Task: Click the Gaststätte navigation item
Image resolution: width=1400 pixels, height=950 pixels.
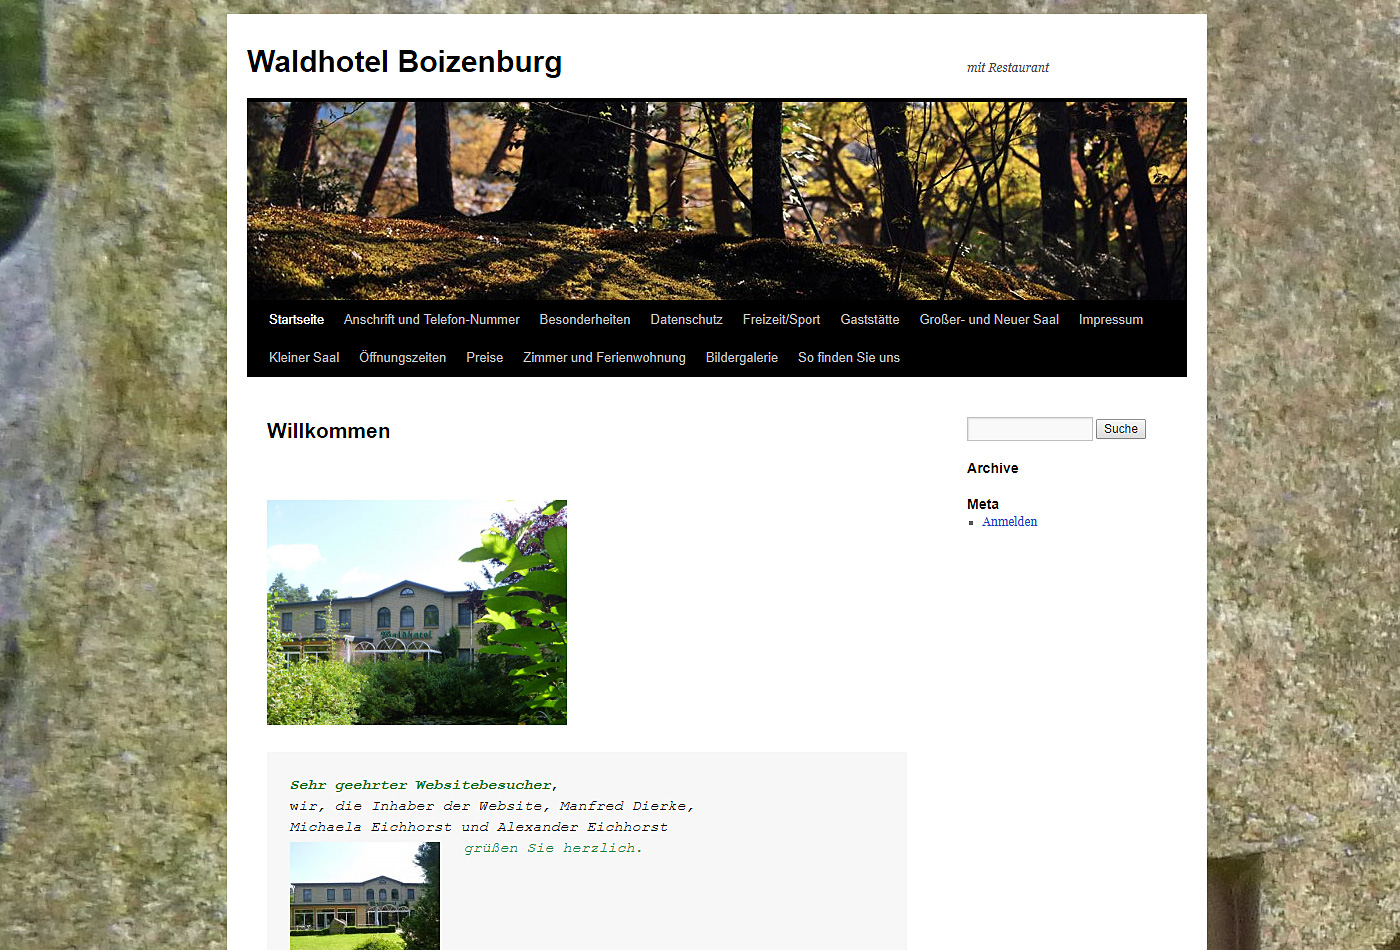Action: pyautogui.click(x=870, y=320)
